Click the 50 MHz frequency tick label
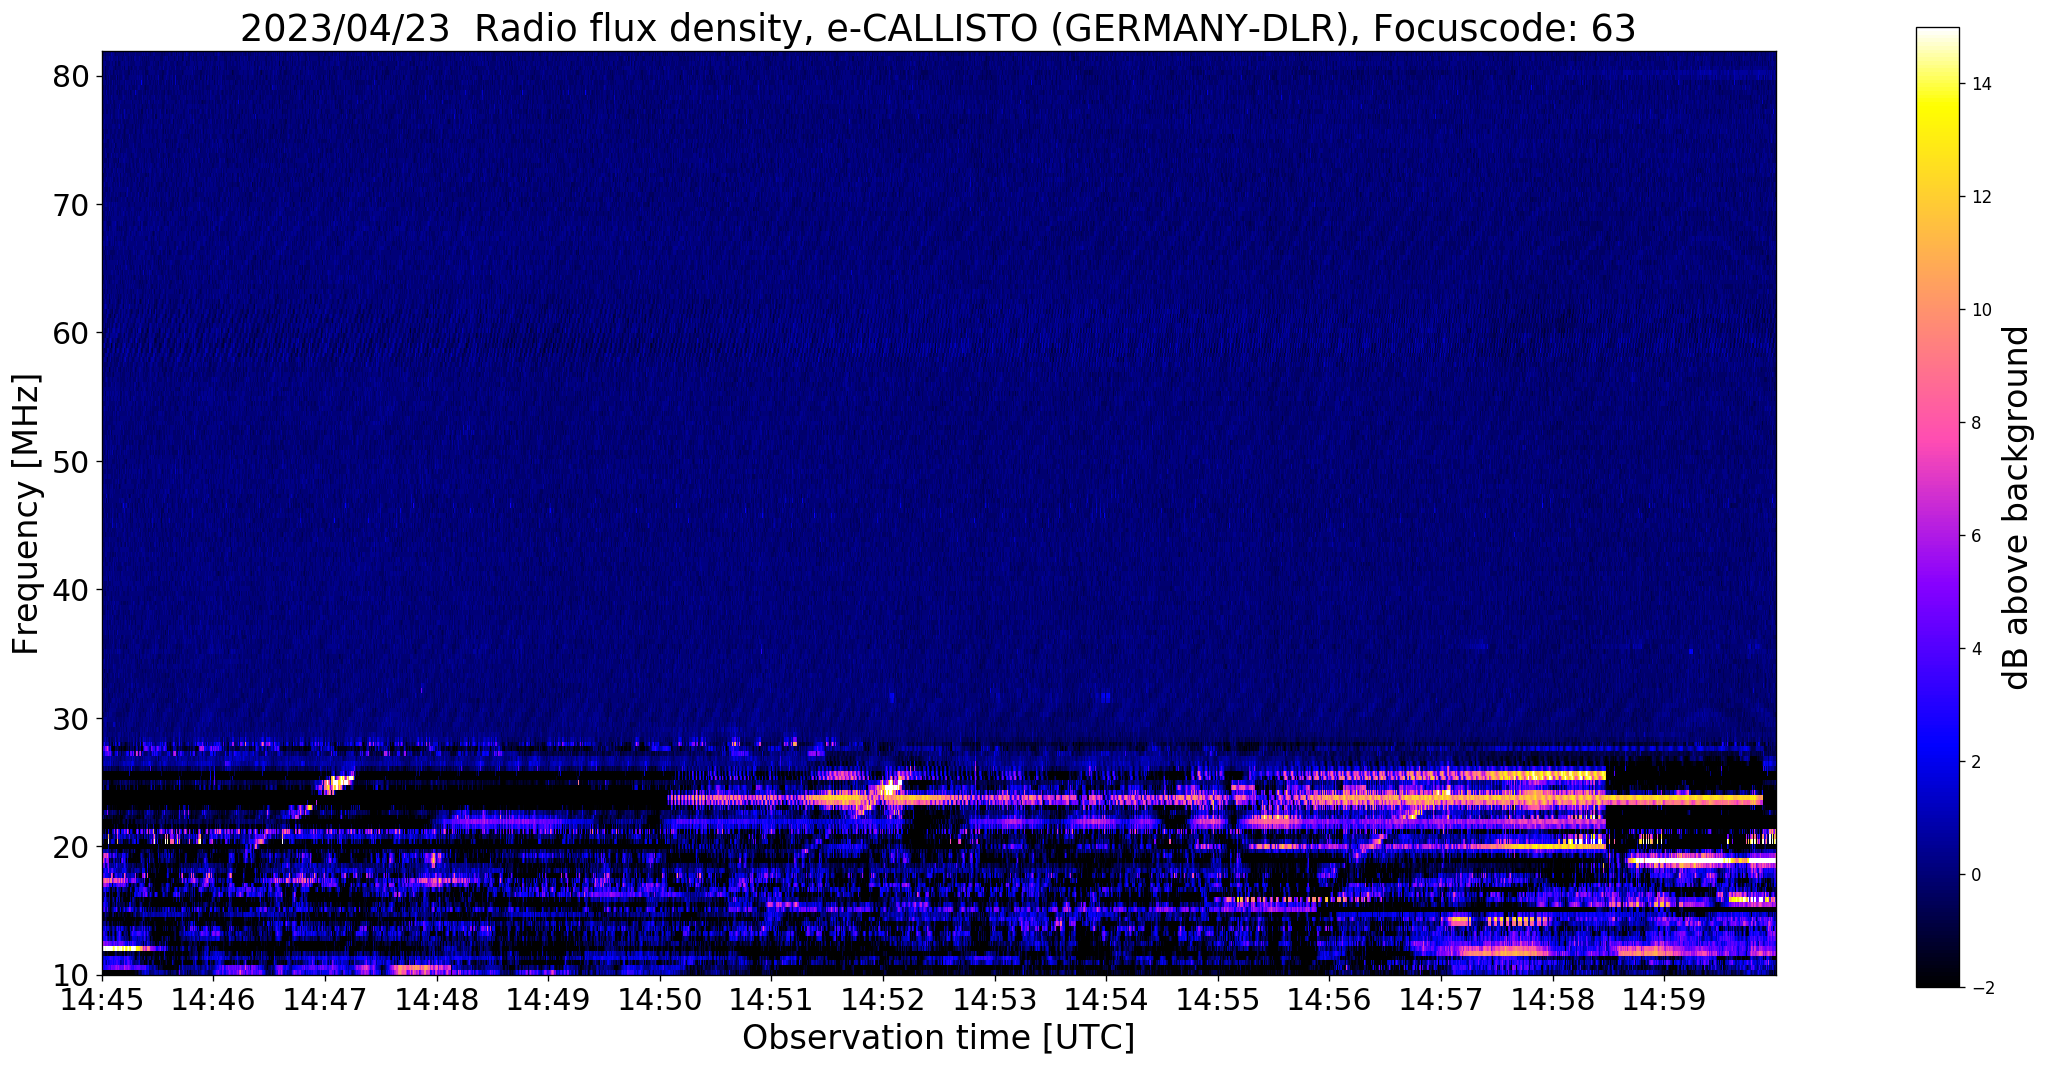The width and height of the screenshot is (2047, 1067). coord(70,462)
